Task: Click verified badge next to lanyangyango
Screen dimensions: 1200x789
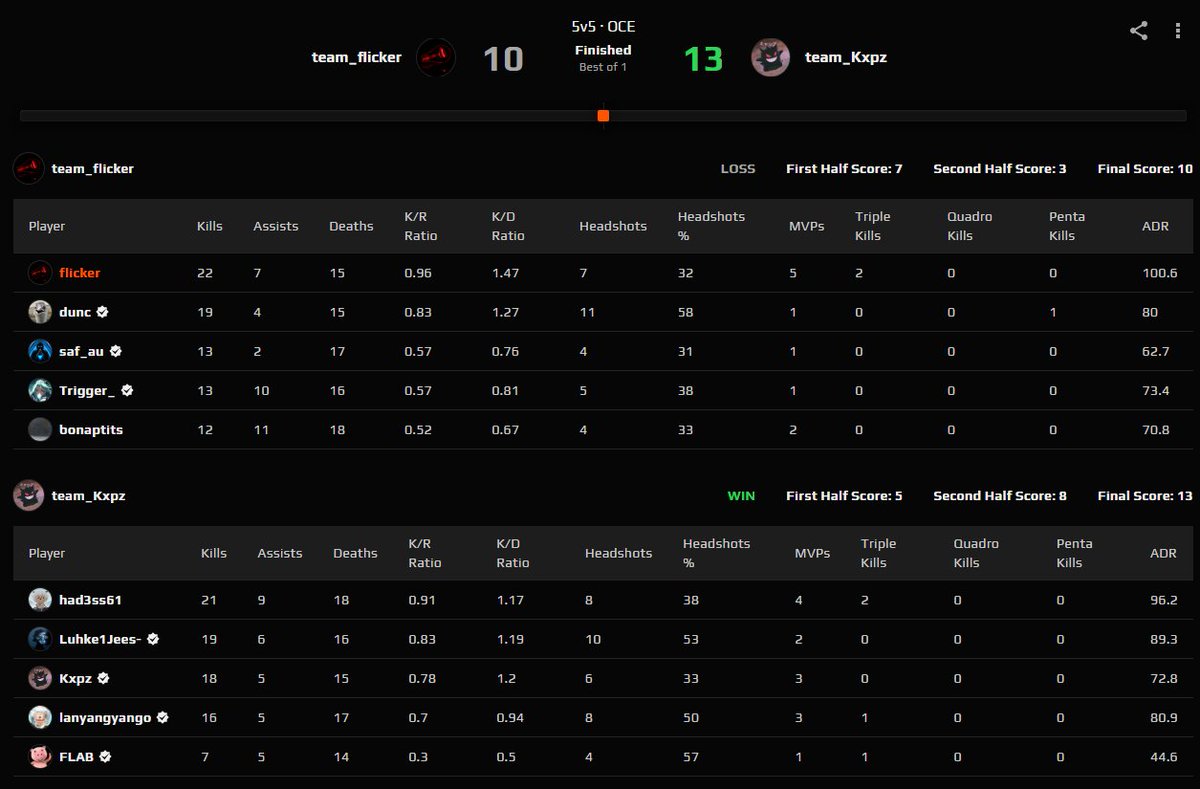Action: (x=162, y=717)
